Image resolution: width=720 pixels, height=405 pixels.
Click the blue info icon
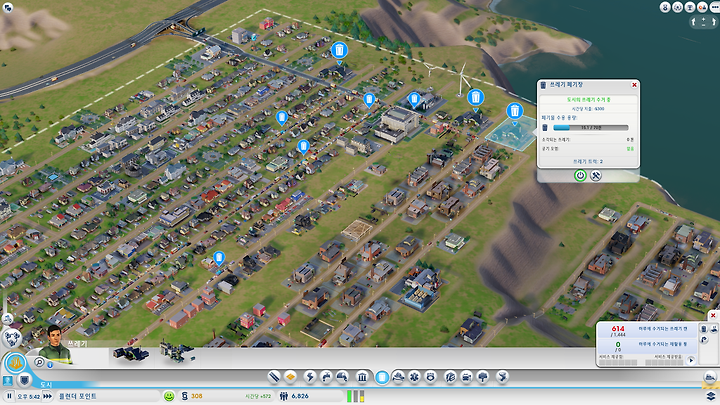50,365
